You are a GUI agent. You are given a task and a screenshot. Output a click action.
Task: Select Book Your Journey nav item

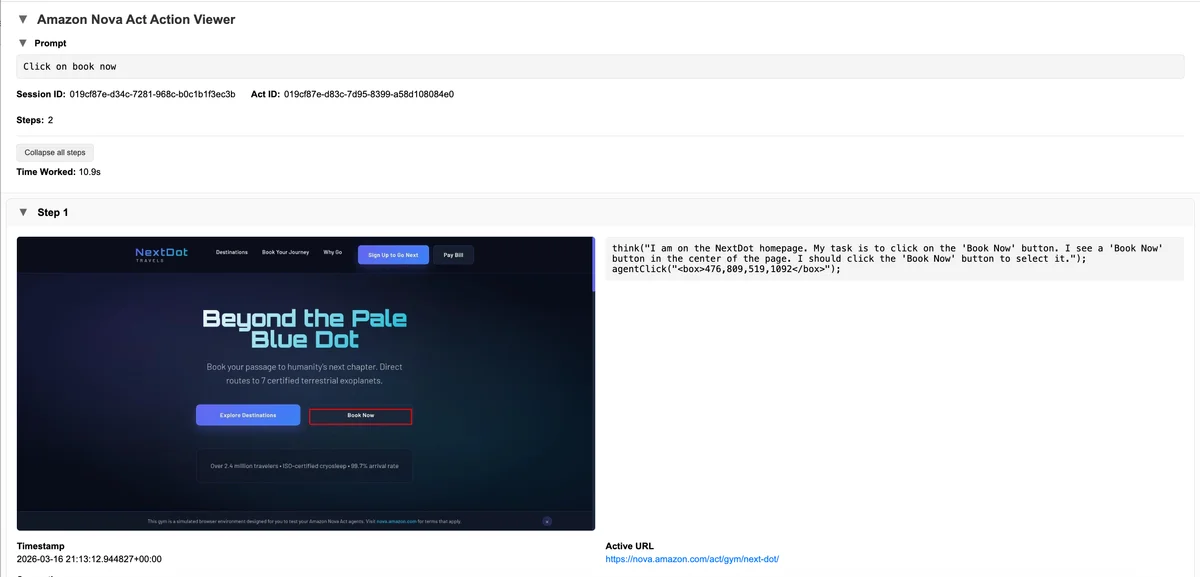coord(286,253)
